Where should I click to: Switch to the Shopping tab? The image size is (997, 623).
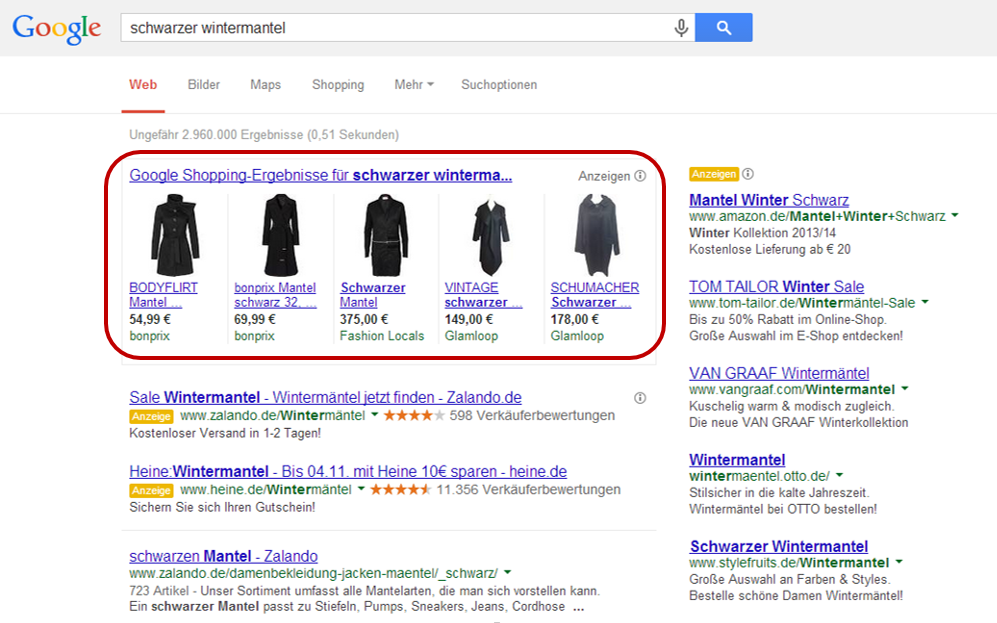pyautogui.click(x=338, y=85)
